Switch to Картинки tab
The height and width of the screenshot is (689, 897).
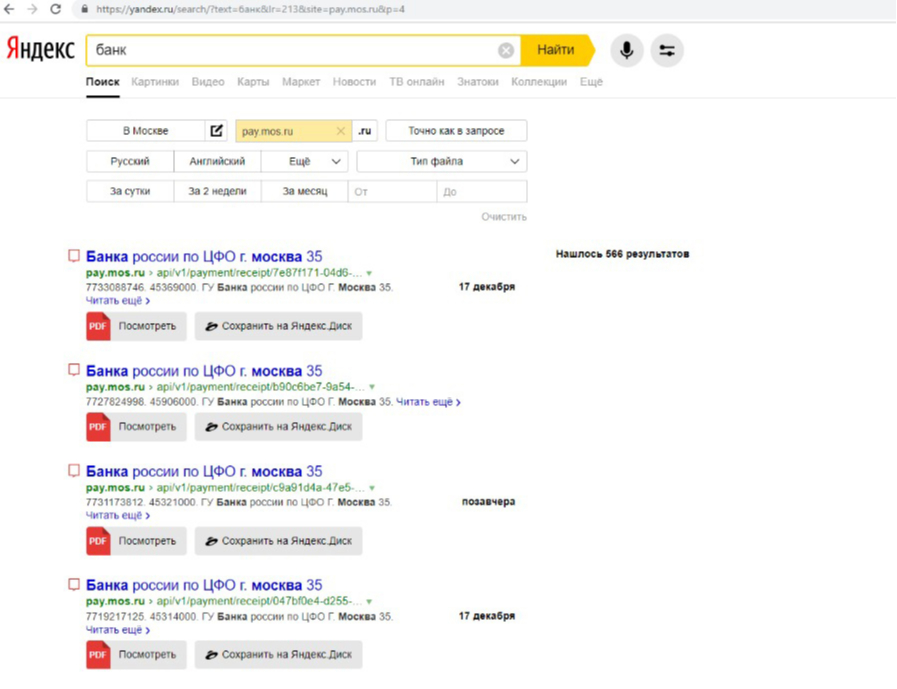click(155, 82)
